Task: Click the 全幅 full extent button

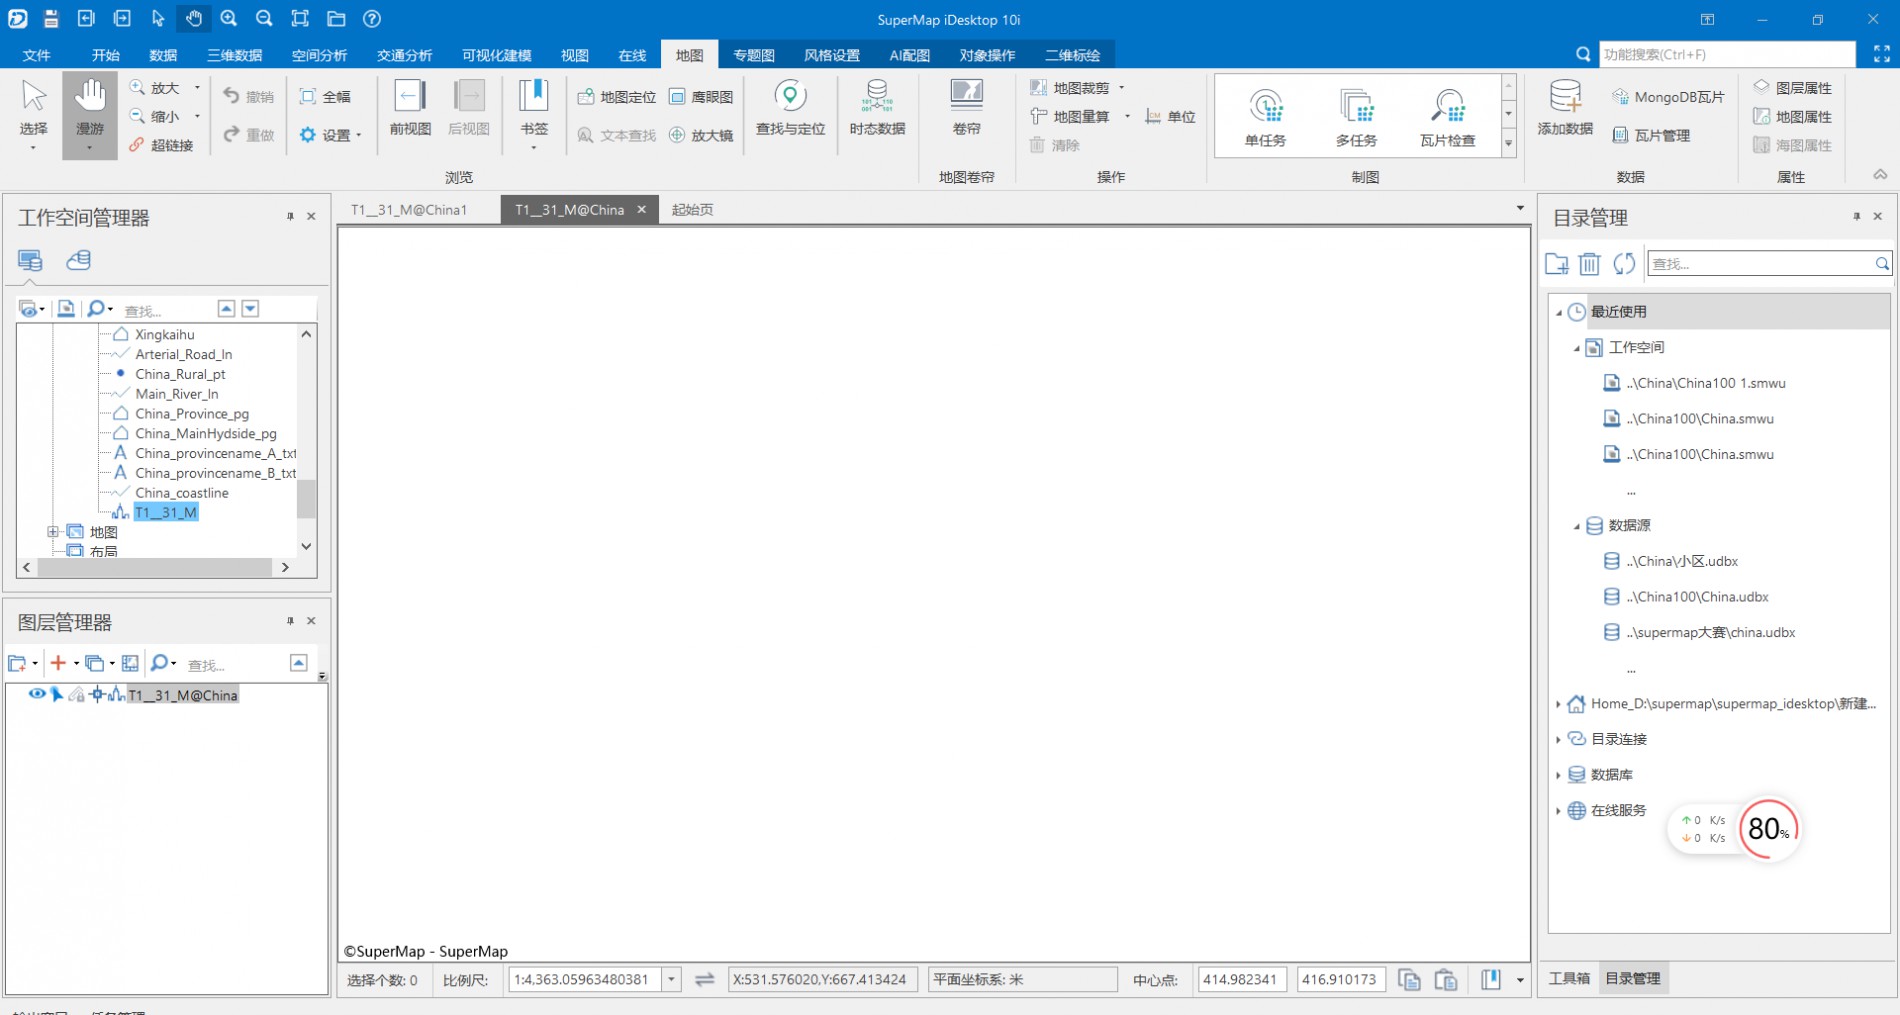Action: click(x=326, y=97)
